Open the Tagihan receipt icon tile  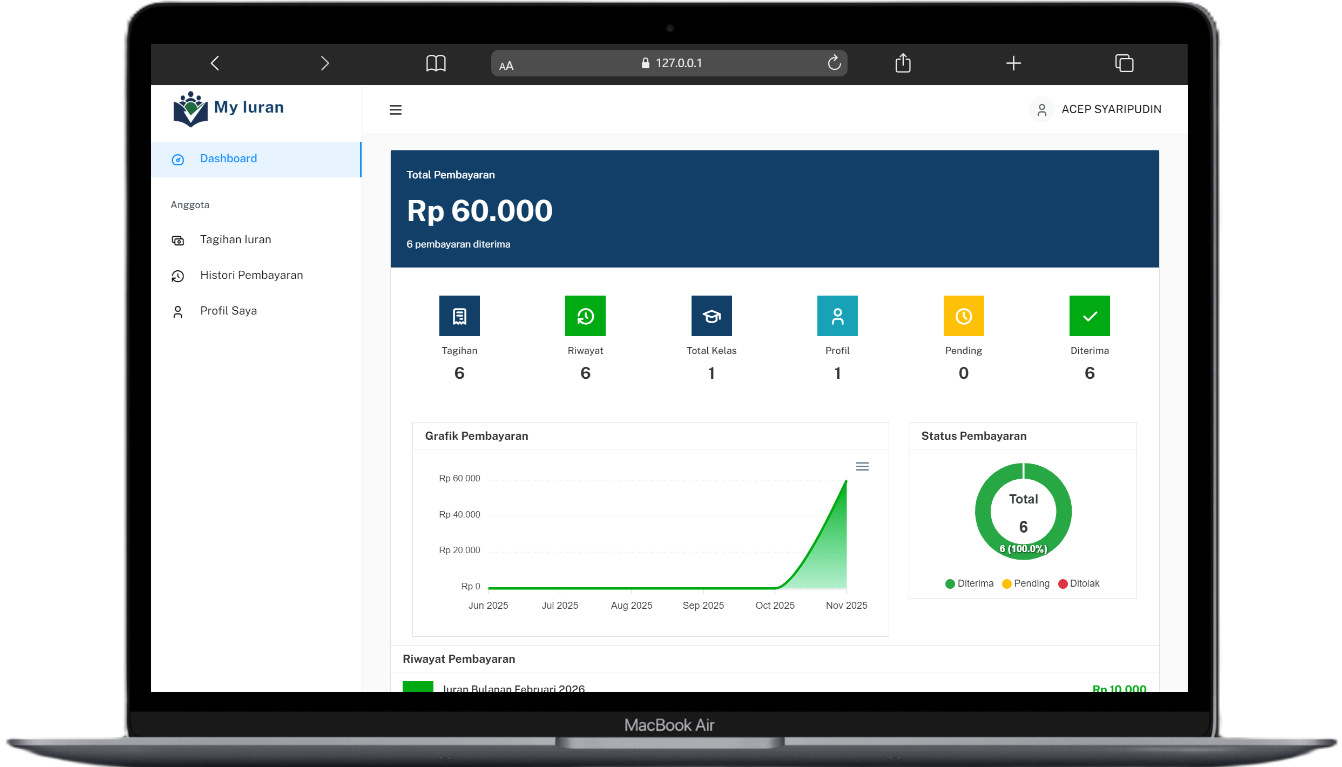pos(459,316)
